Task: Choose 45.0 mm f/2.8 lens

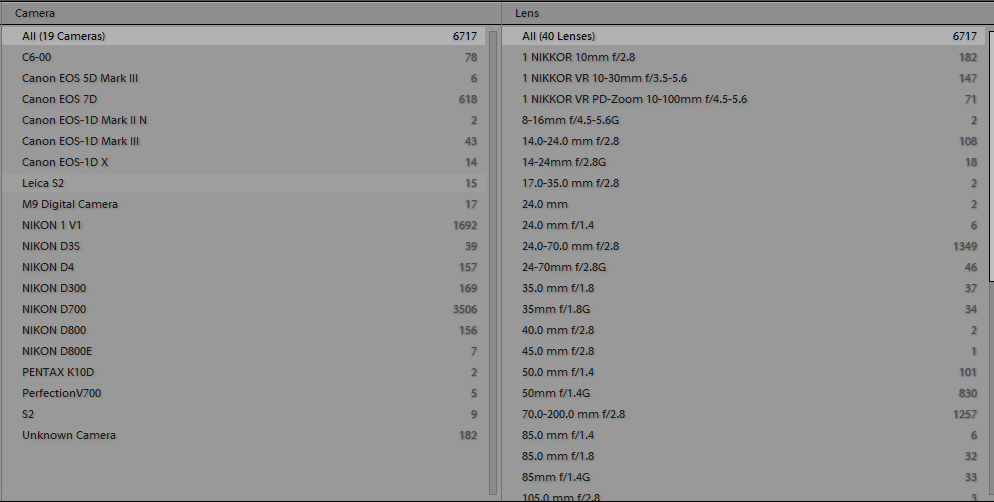Action: (745, 351)
